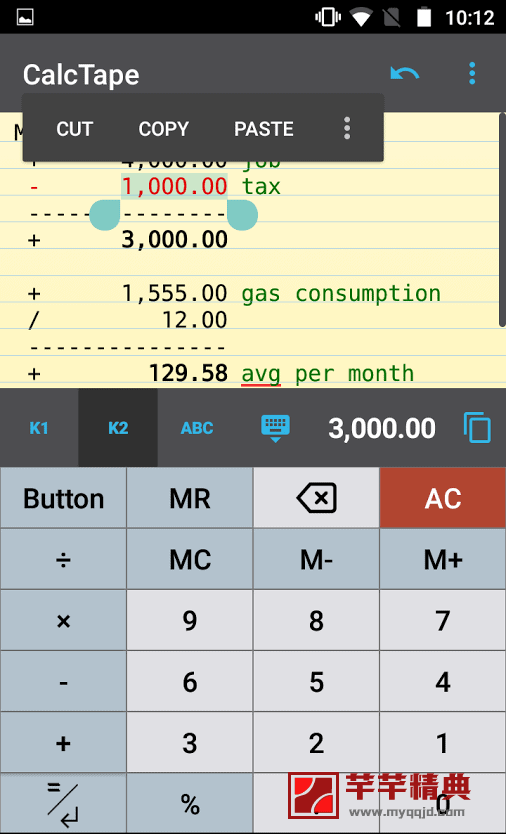Choose PASTE in the selection popup

[x=264, y=129]
